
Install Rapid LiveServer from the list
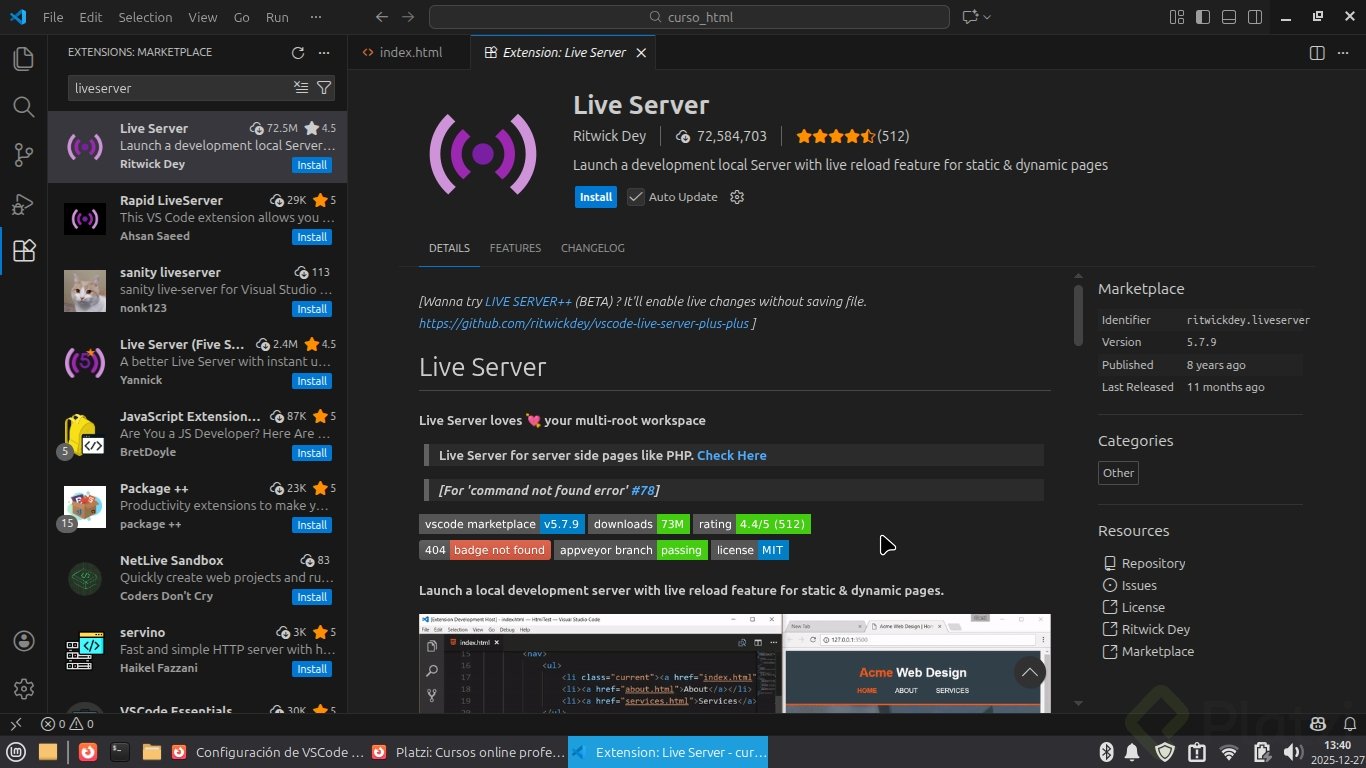tap(312, 237)
